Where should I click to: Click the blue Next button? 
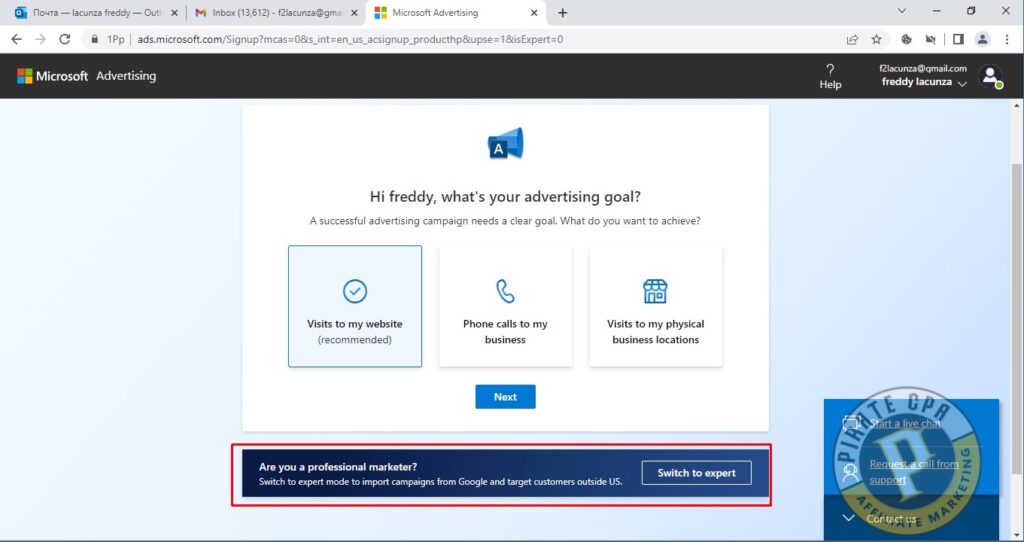click(x=505, y=396)
